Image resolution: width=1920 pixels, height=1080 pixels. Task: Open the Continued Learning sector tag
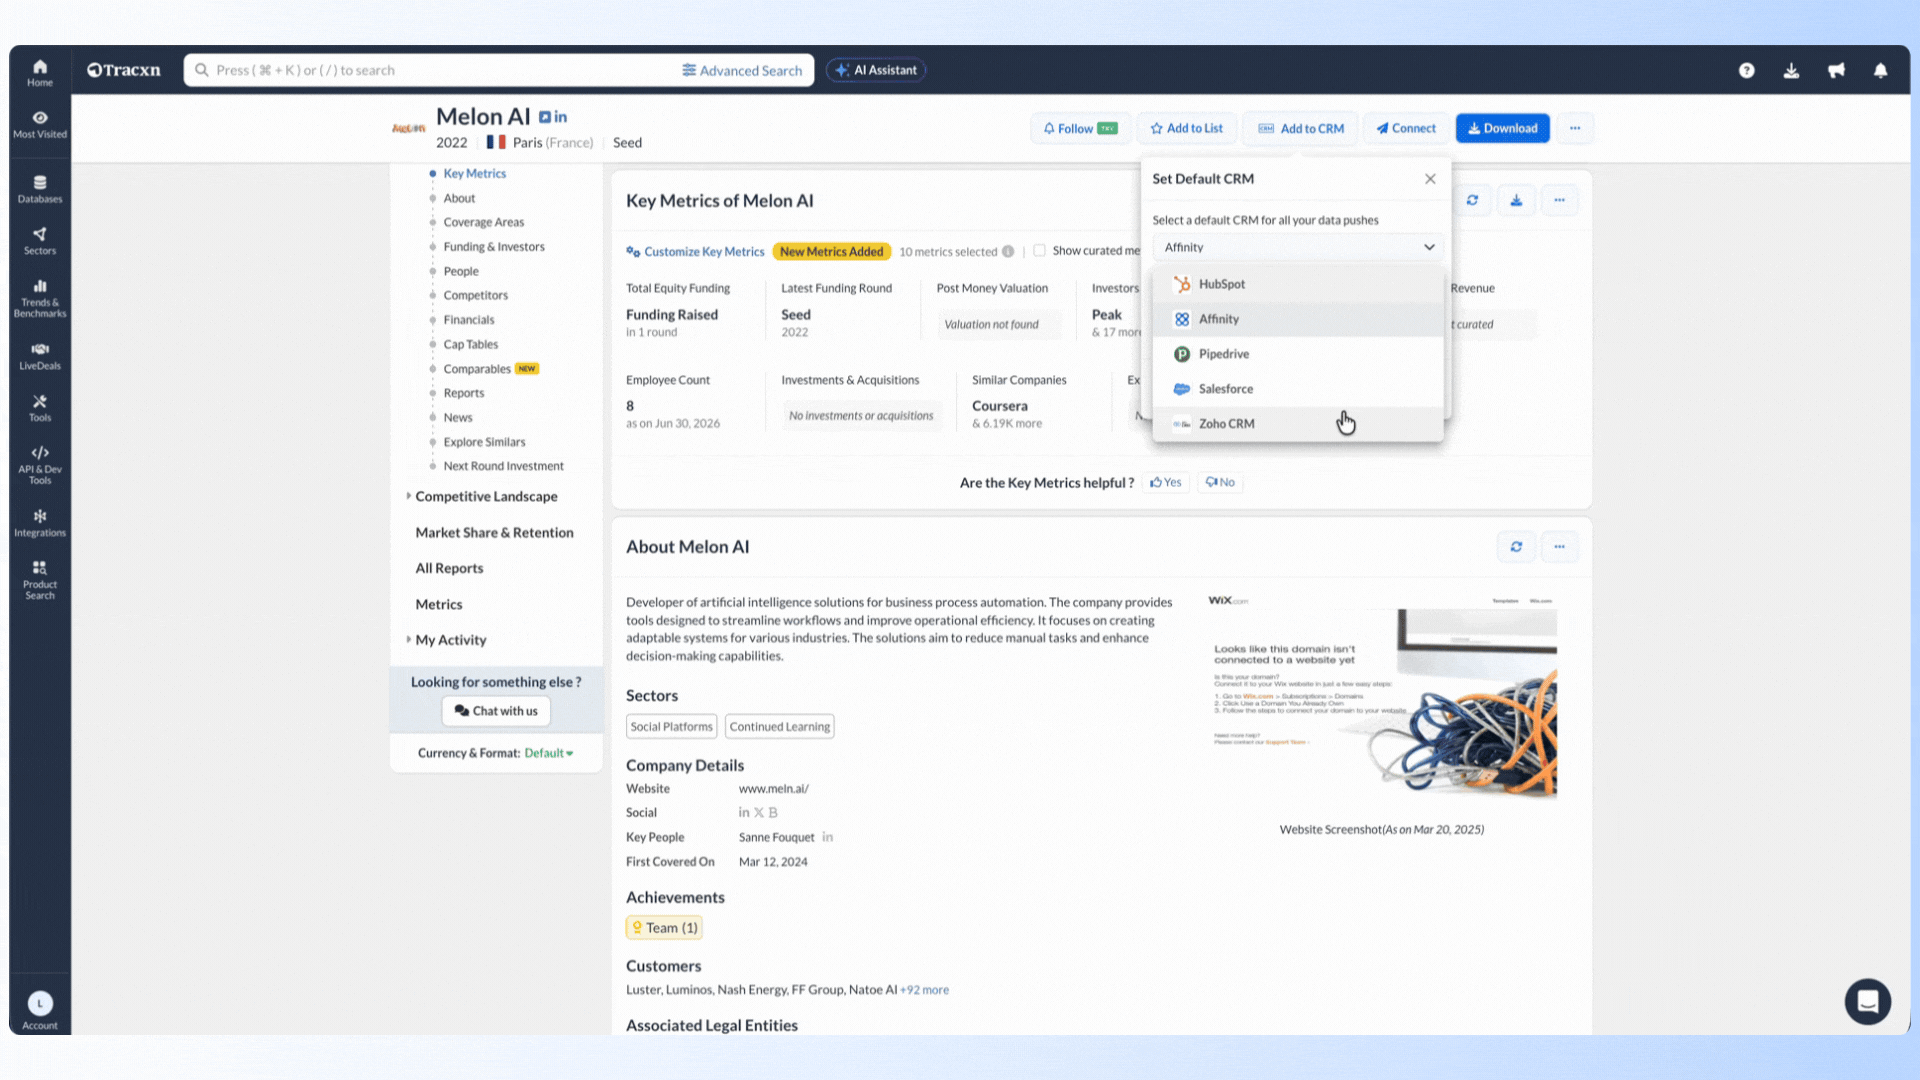click(x=780, y=727)
